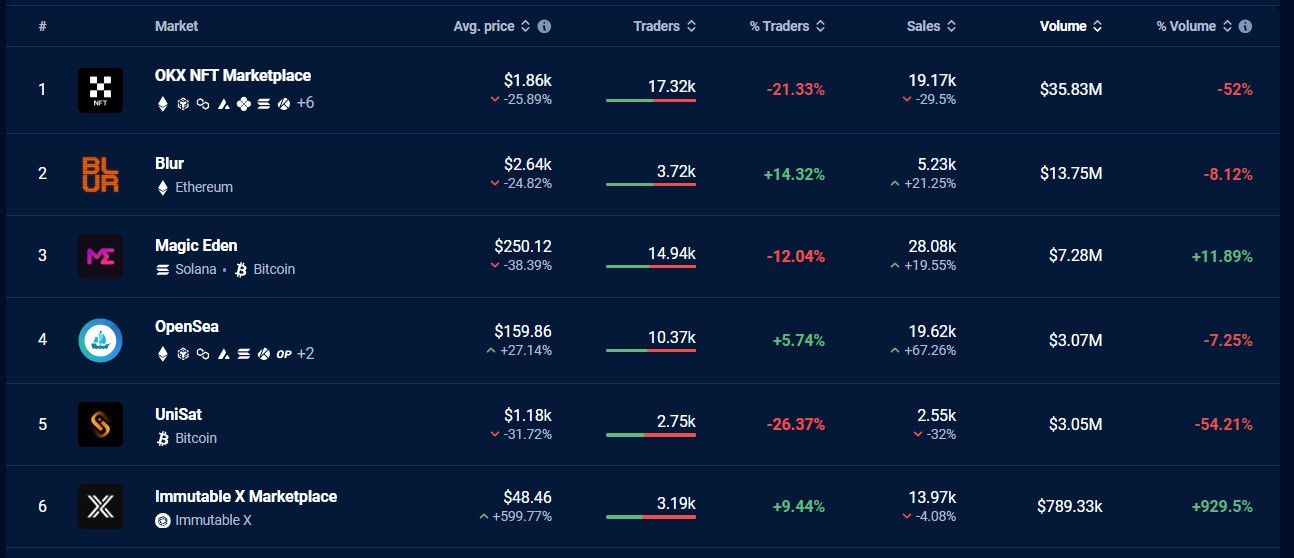Click the % Volume info icon
1294x558 pixels.
point(1245,27)
